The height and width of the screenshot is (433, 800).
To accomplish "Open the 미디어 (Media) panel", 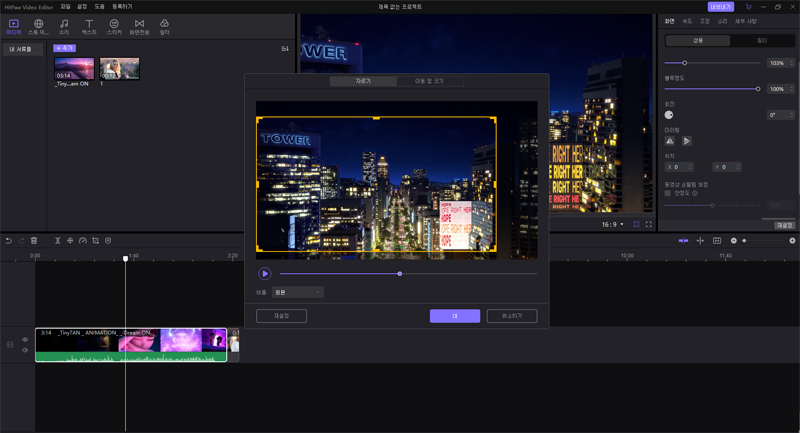I will pos(13,27).
